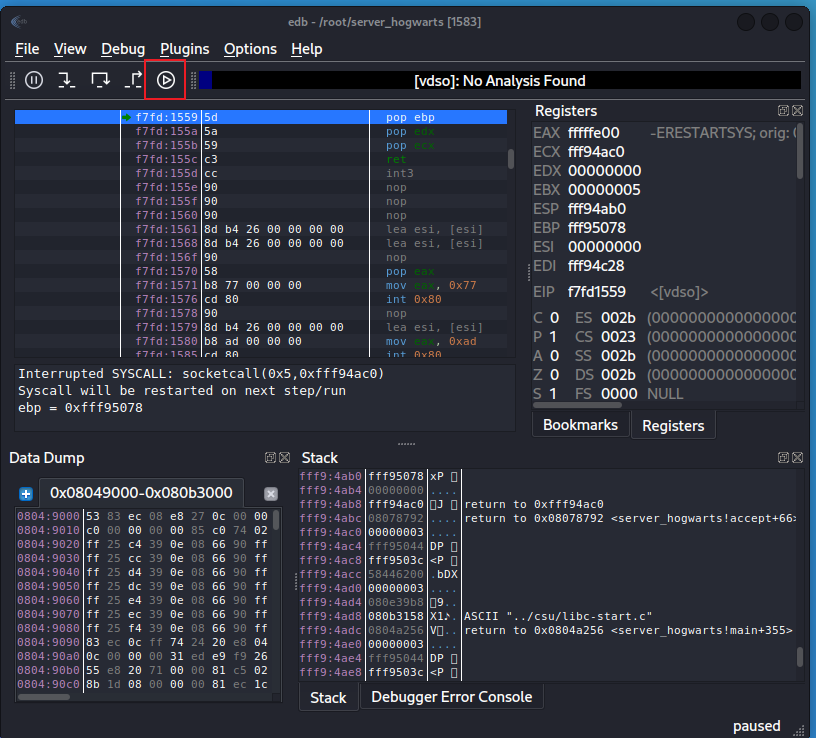Run the program with the highlighted Run icon
This screenshot has height=738, width=816.
166,80
